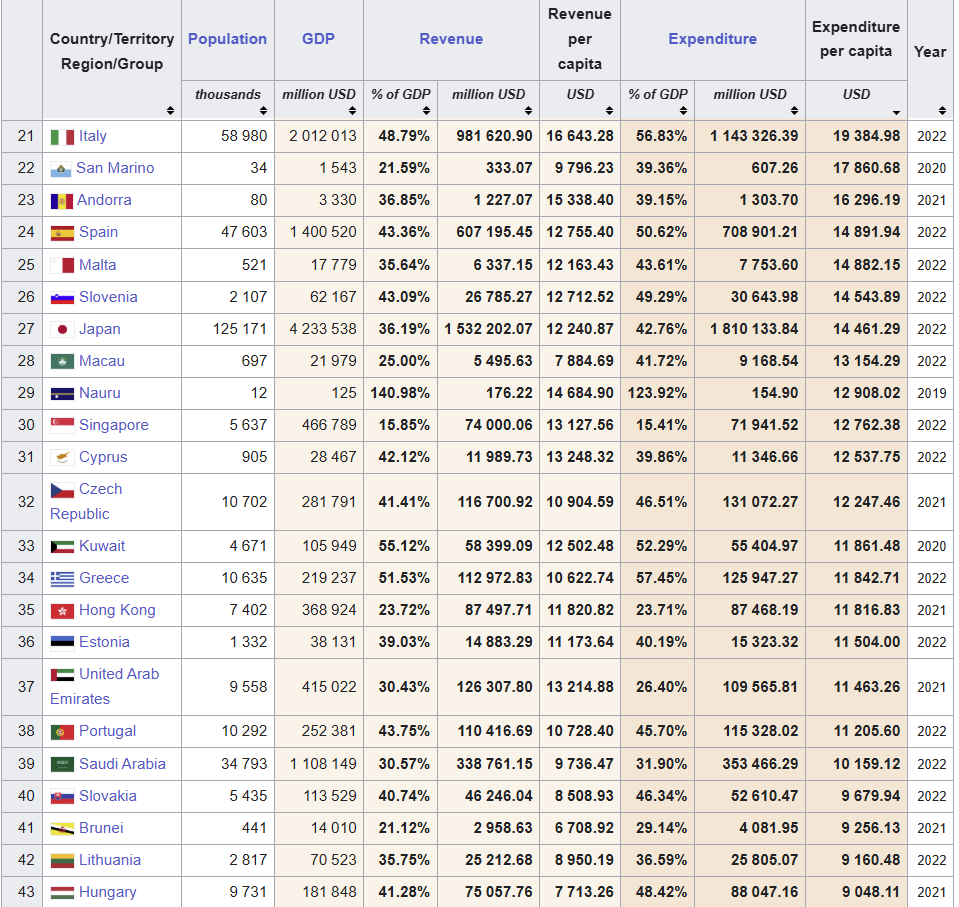
Task: Select Portugal expenditure value 115 328.02
Action: 760,731
